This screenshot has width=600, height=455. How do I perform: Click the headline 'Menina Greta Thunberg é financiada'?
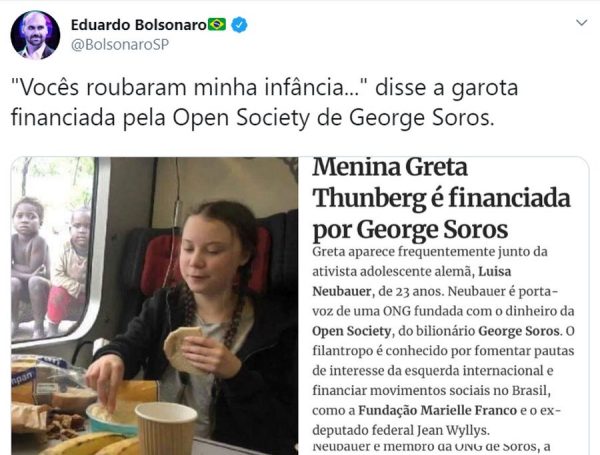click(441, 183)
